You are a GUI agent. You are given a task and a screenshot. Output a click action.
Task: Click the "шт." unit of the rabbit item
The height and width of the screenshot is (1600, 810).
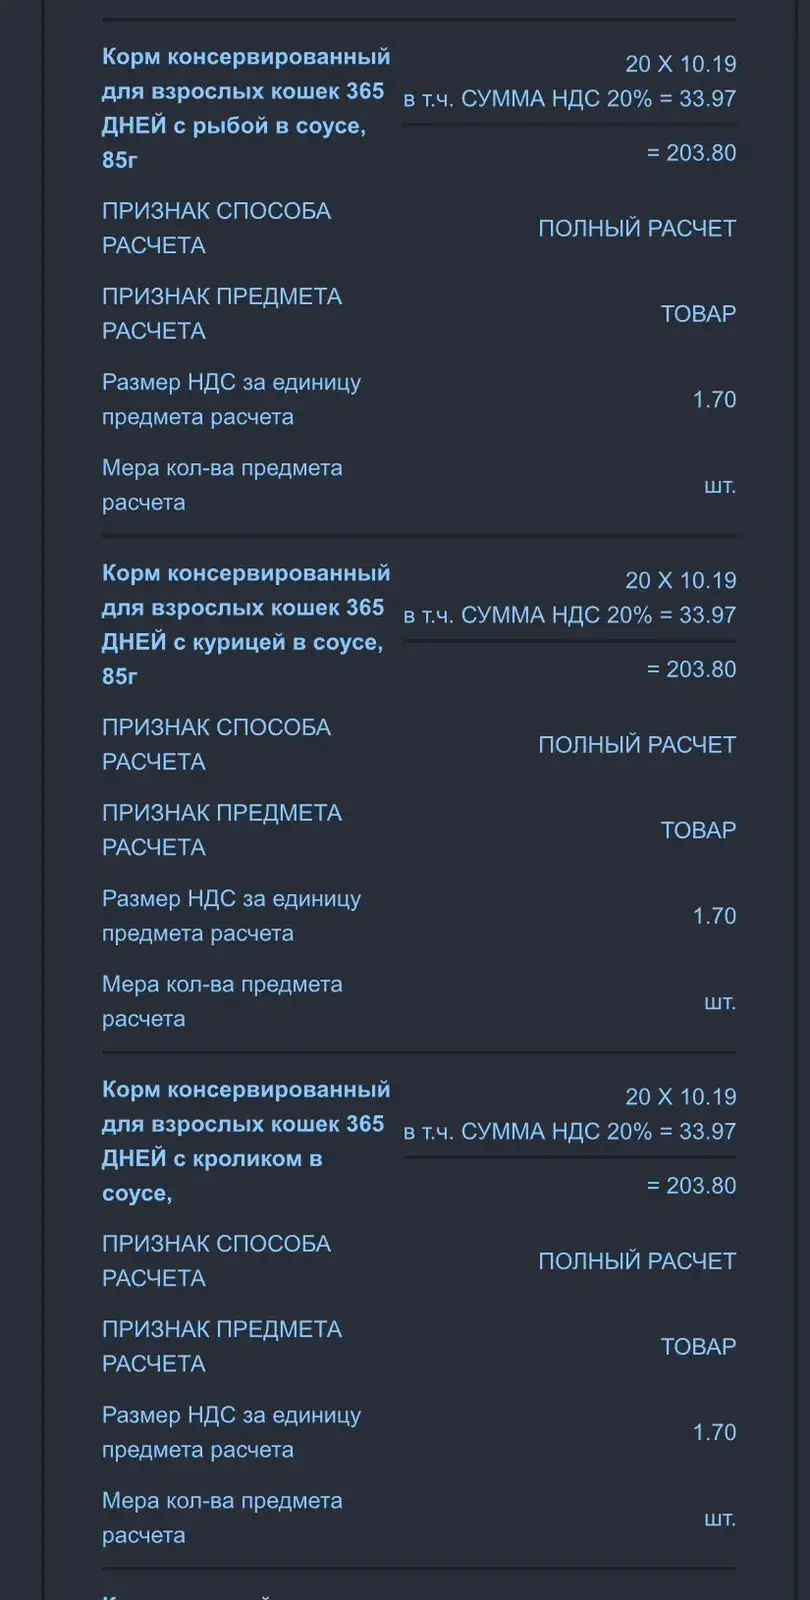[x=719, y=1519]
